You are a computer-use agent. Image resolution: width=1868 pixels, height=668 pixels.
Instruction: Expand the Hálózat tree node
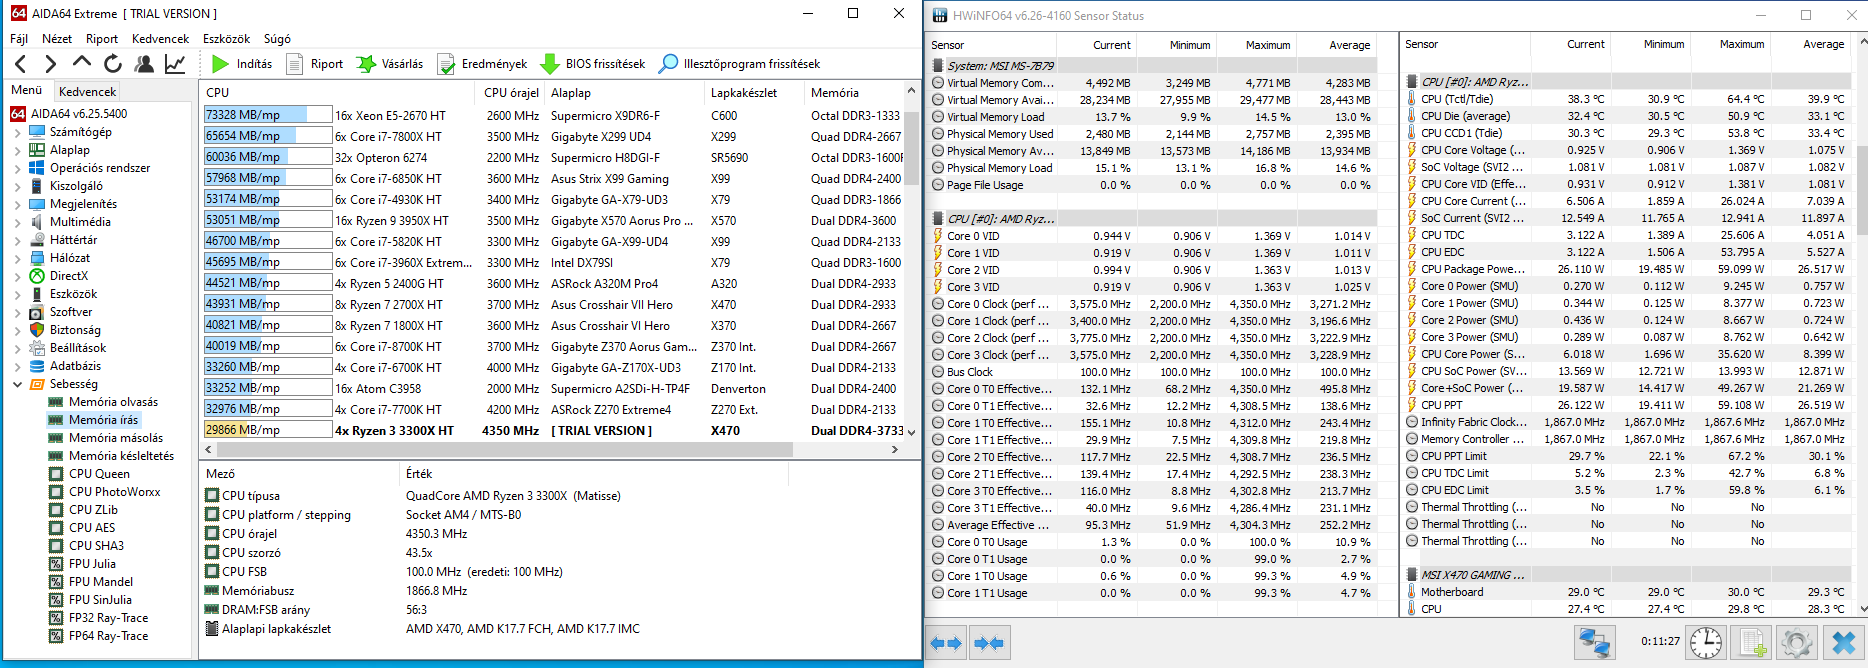click(x=17, y=259)
